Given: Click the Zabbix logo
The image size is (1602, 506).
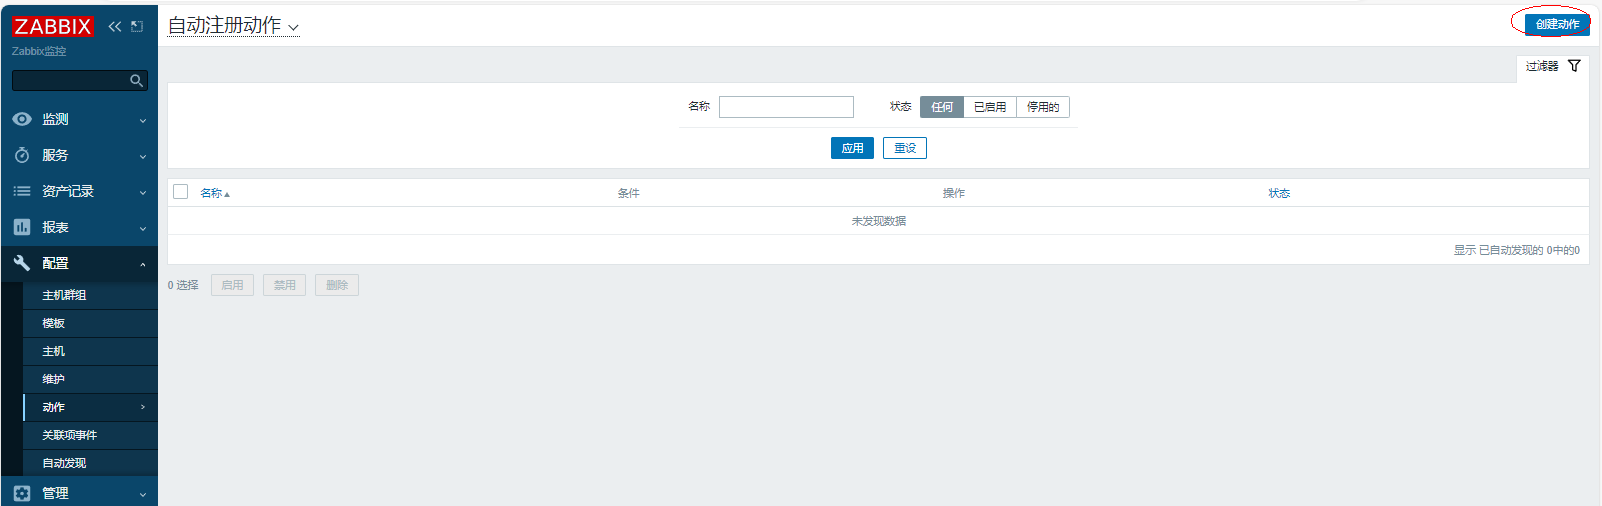Looking at the screenshot, I should pyautogui.click(x=52, y=27).
